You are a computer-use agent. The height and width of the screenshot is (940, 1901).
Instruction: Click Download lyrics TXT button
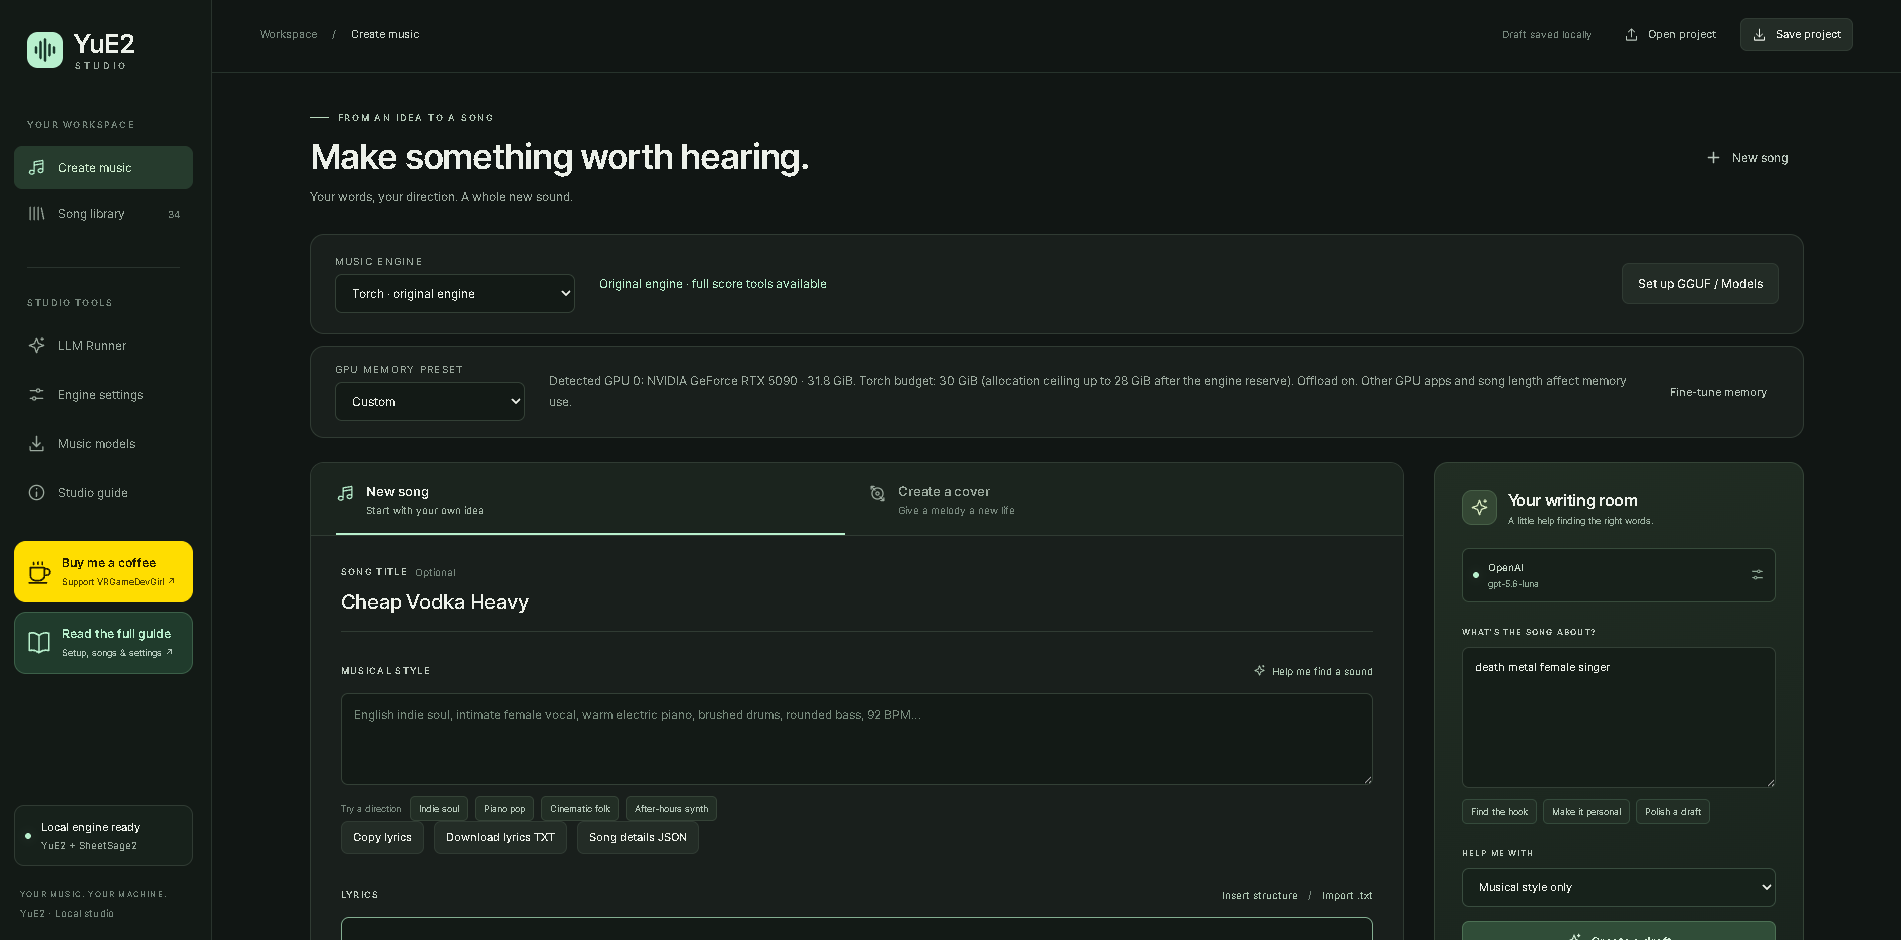tap(500, 838)
